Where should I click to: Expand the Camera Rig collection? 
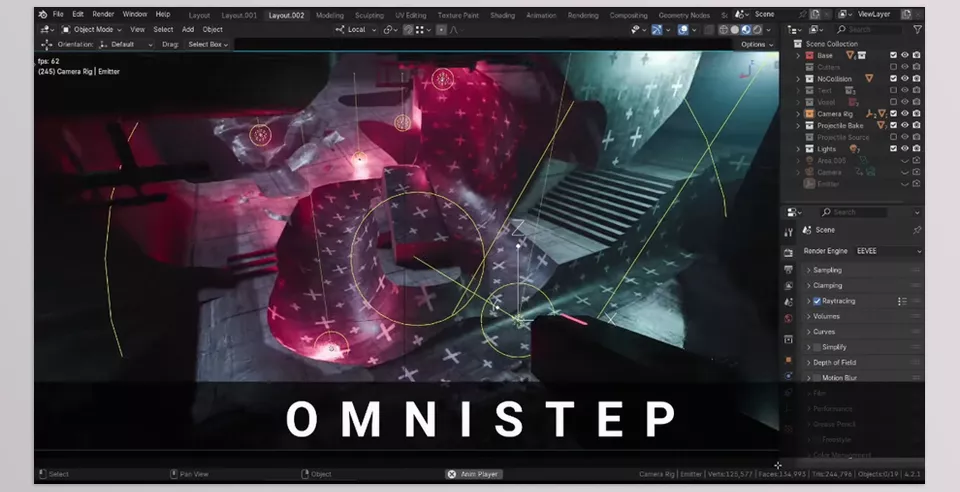(798, 114)
